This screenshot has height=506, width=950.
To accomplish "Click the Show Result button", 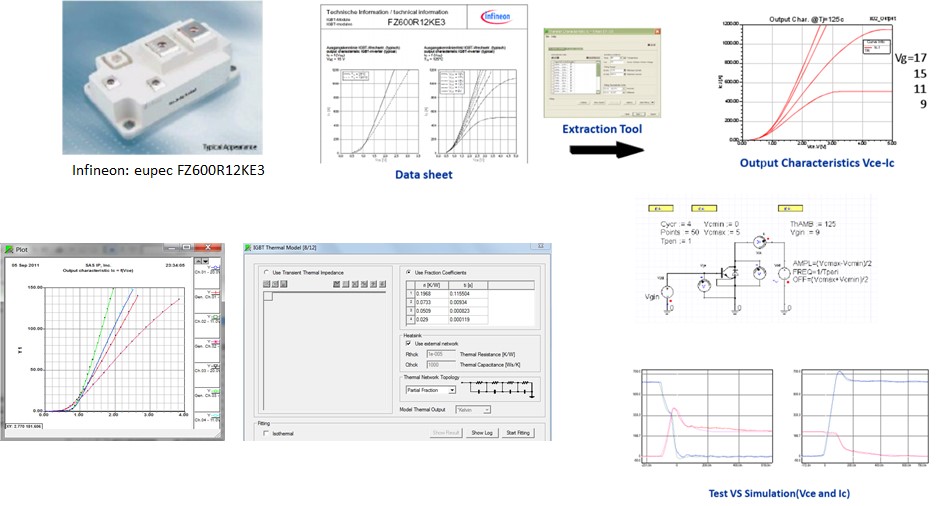I will [445, 433].
